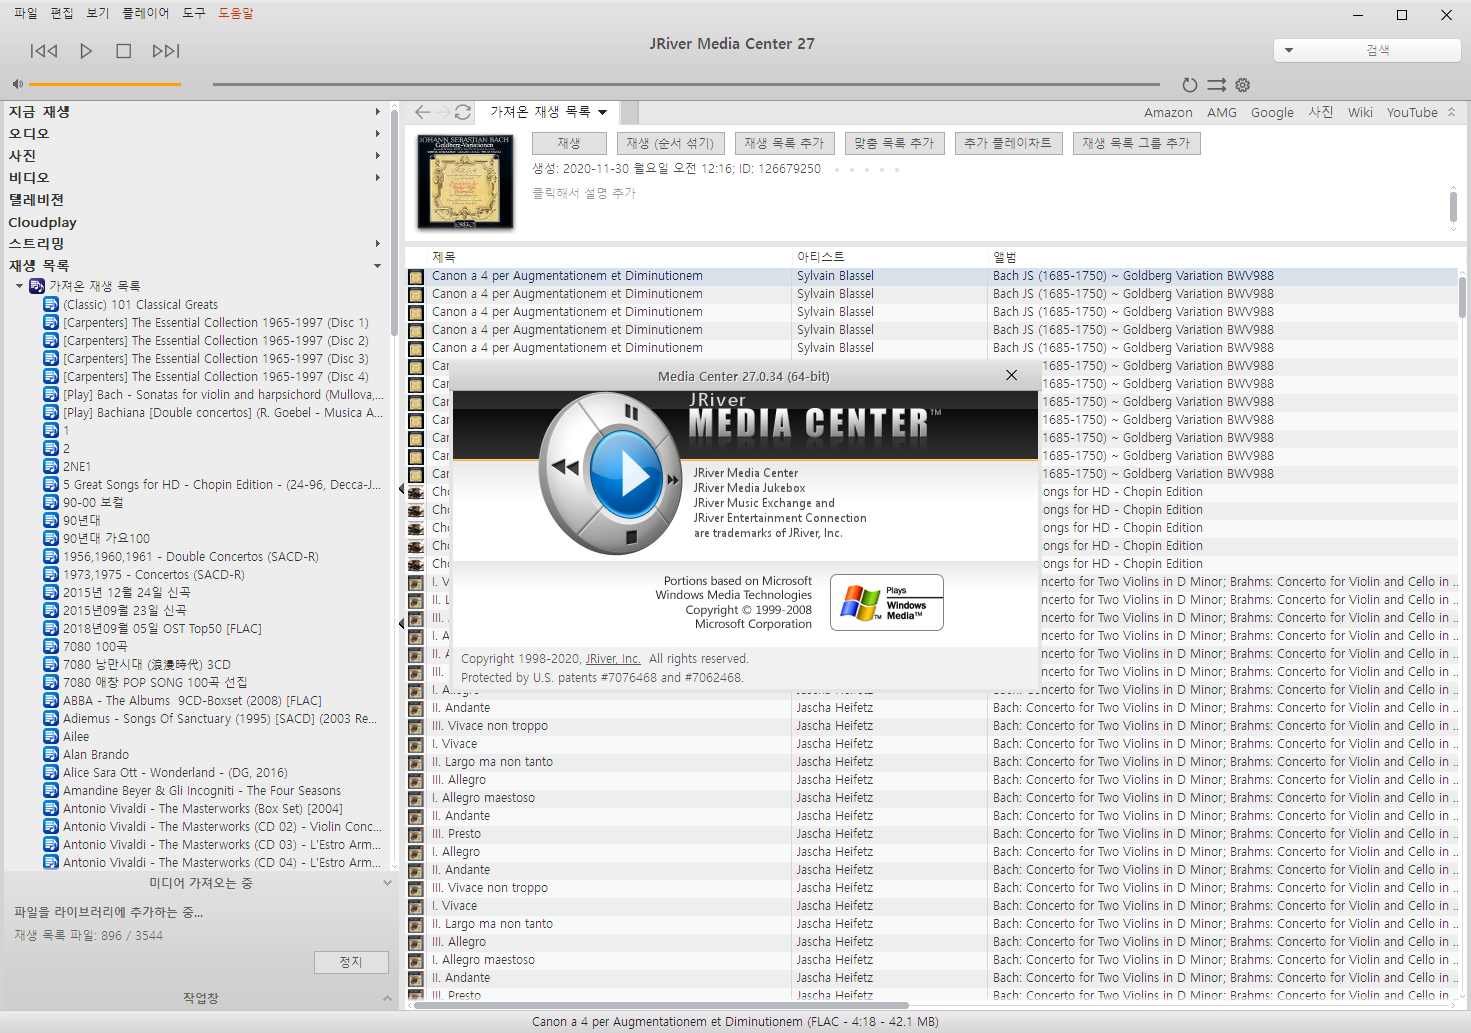This screenshot has width=1471, height=1033.
Task: Click the playlist icon beside Ailee
Action: [51, 736]
